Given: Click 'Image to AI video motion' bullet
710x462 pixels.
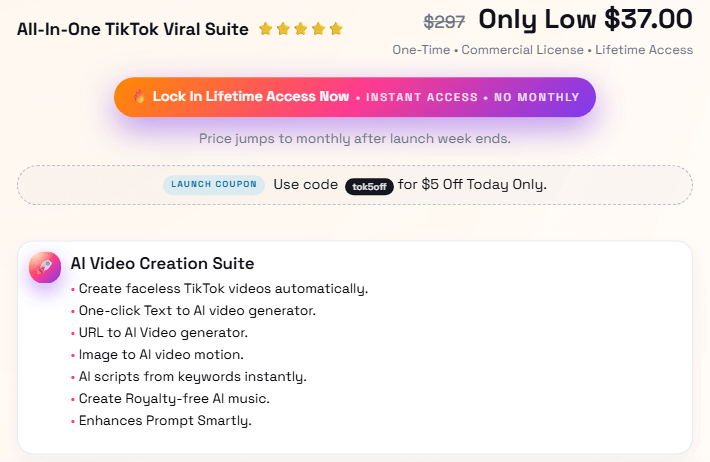Looking at the screenshot, I should tap(160, 355).
